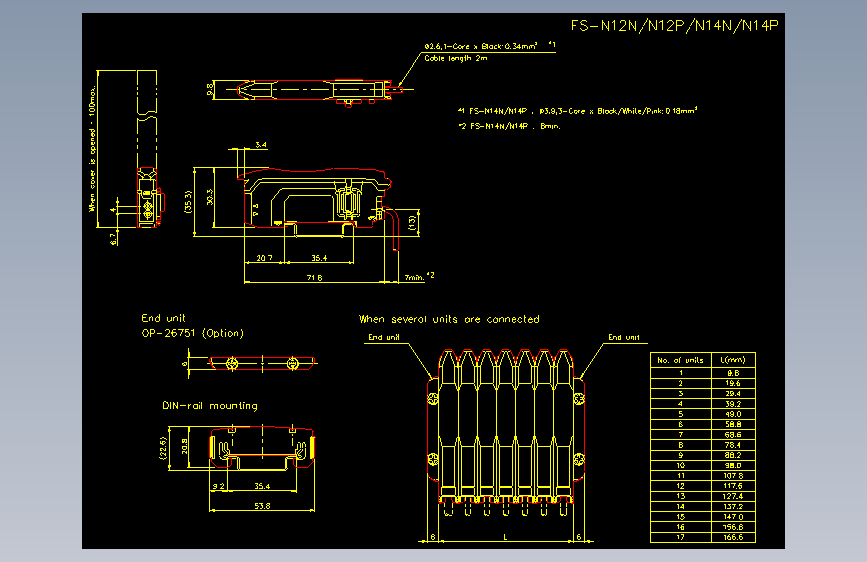Select the "107.8" table cell
The width and height of the screenshot is (867, 562).
733,476
